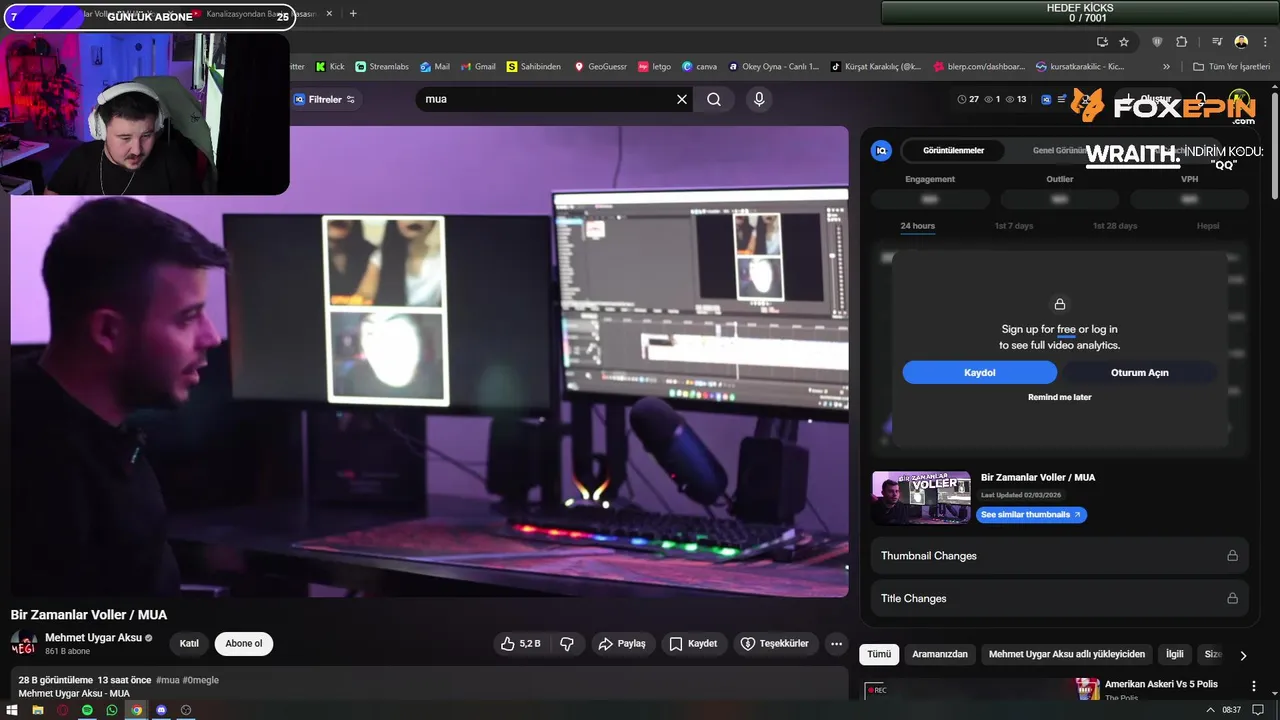Select the Aramanızdan filter chip
This screenshot has width=1280, height=720.
tap(940, 654)
